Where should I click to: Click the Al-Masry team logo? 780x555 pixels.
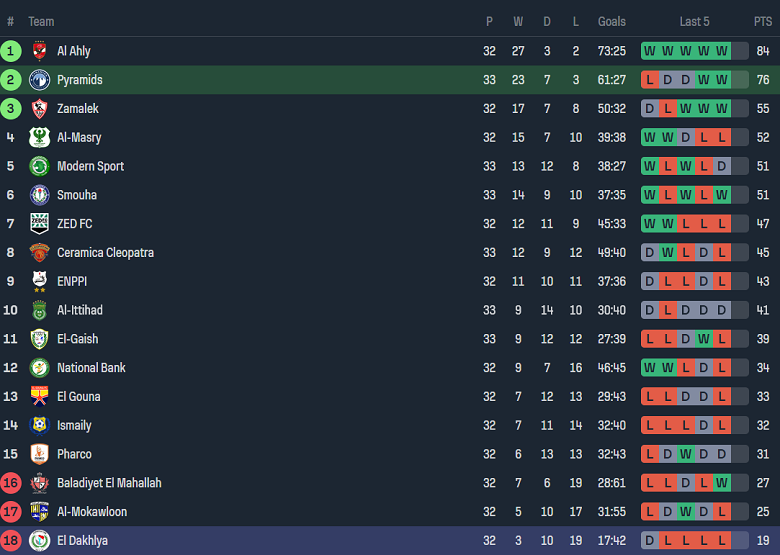coord(39,138)
